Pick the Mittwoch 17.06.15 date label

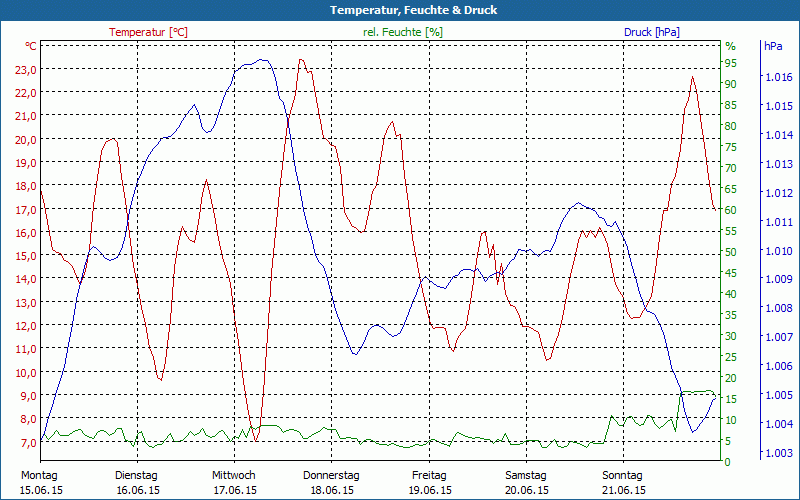coord(234,482)
